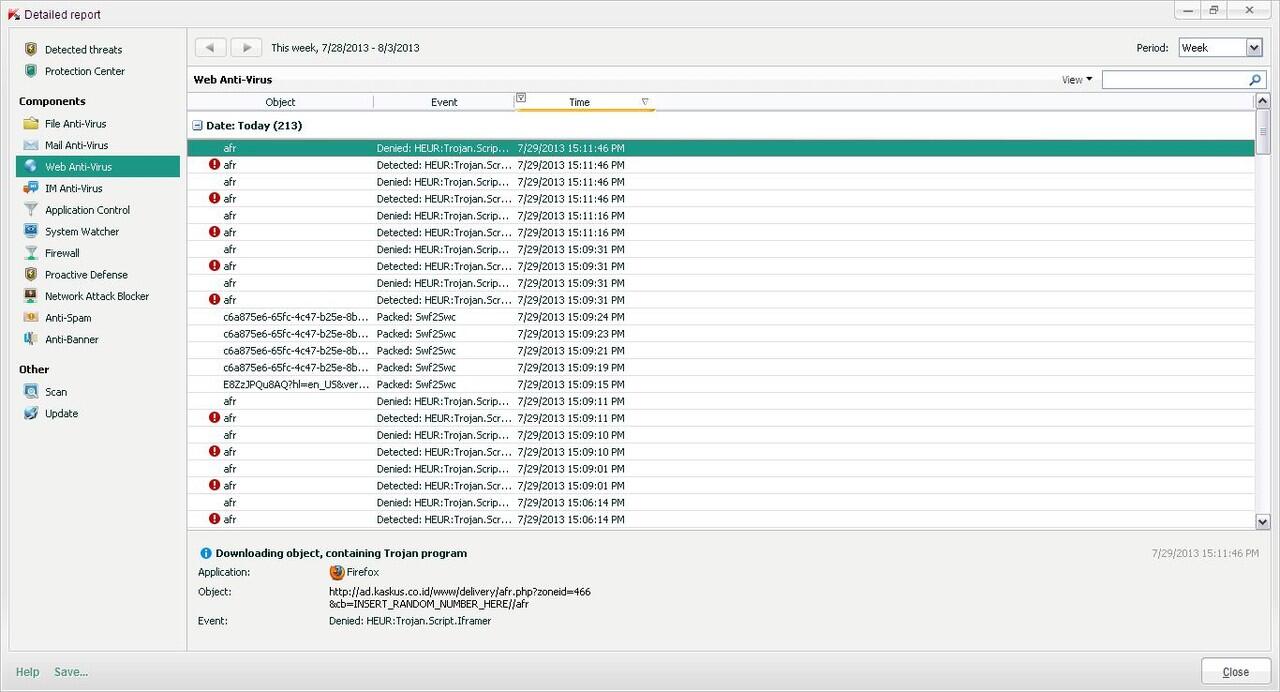Select the Anti-Banner component
The width and height of the screenshot is (1280, 692).
(x=71, y=339)
